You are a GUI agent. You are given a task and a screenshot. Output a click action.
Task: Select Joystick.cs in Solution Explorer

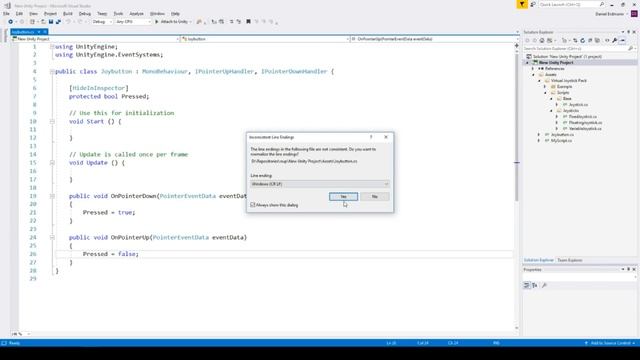(x=578, y=104)
